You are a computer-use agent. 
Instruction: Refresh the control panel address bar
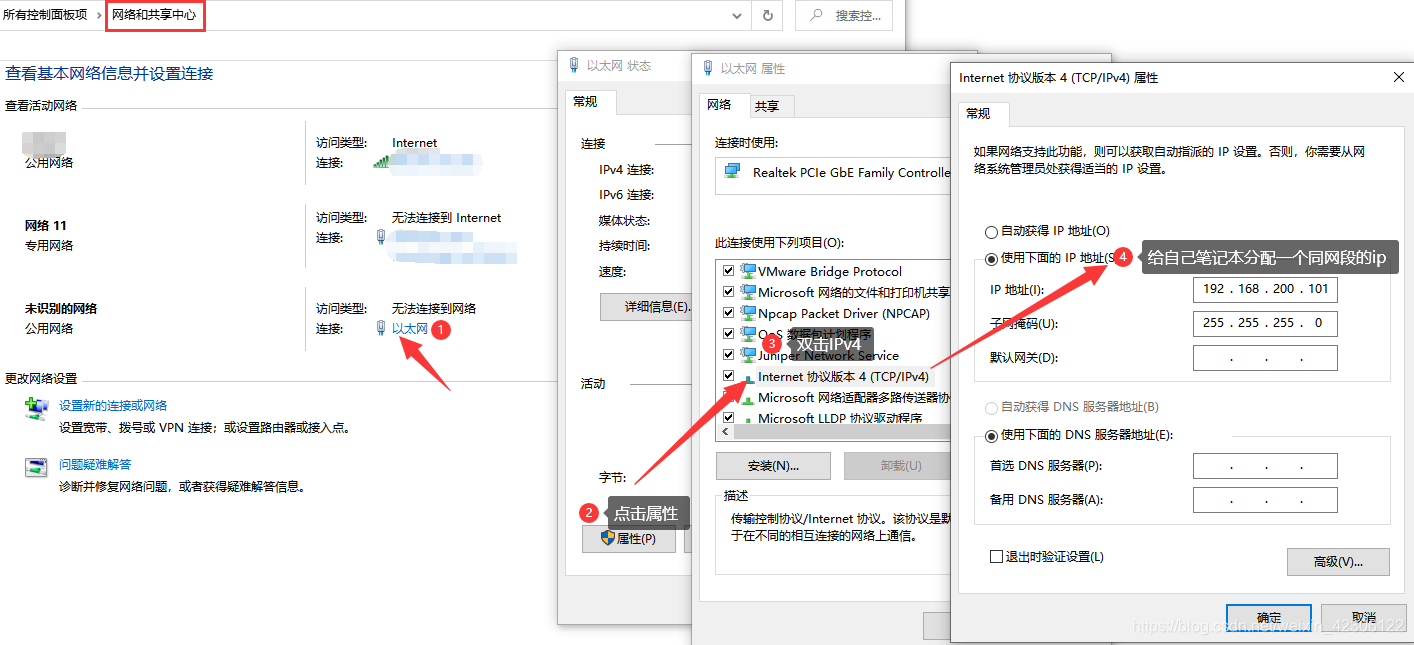coord(767,15)
